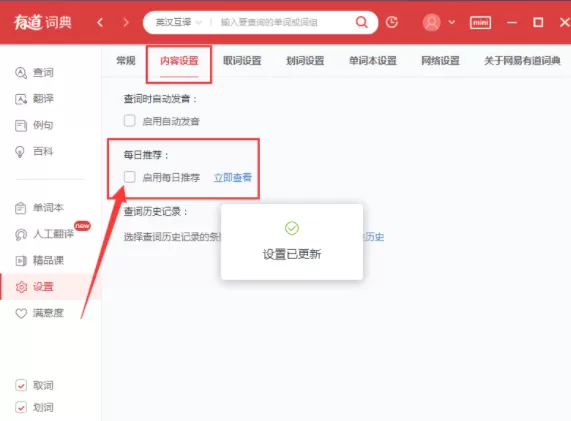Click the user avatar icon
The image size is (571, 421).
pyautogui.click(x=432, y=22)
